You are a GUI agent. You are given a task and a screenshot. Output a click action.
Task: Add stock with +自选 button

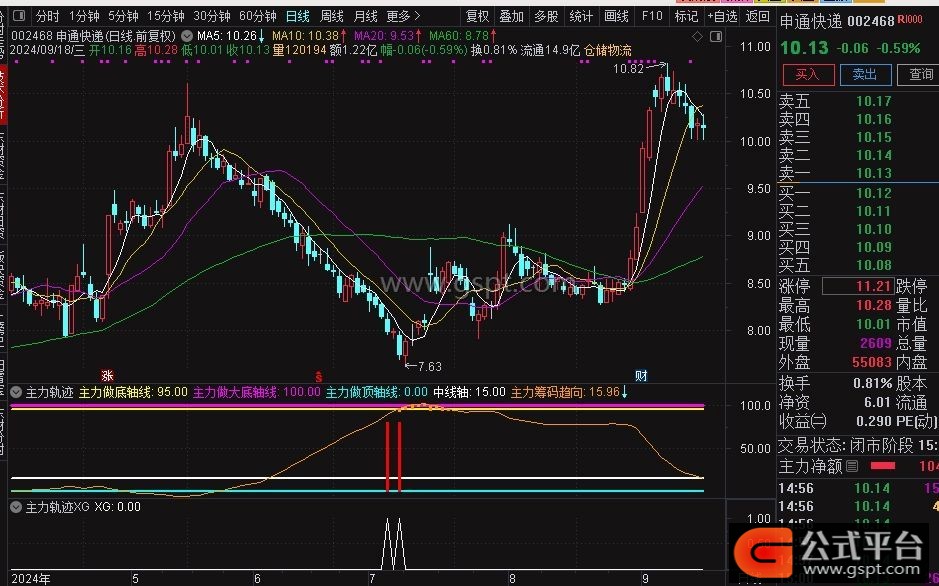click(x=722, y=16)
